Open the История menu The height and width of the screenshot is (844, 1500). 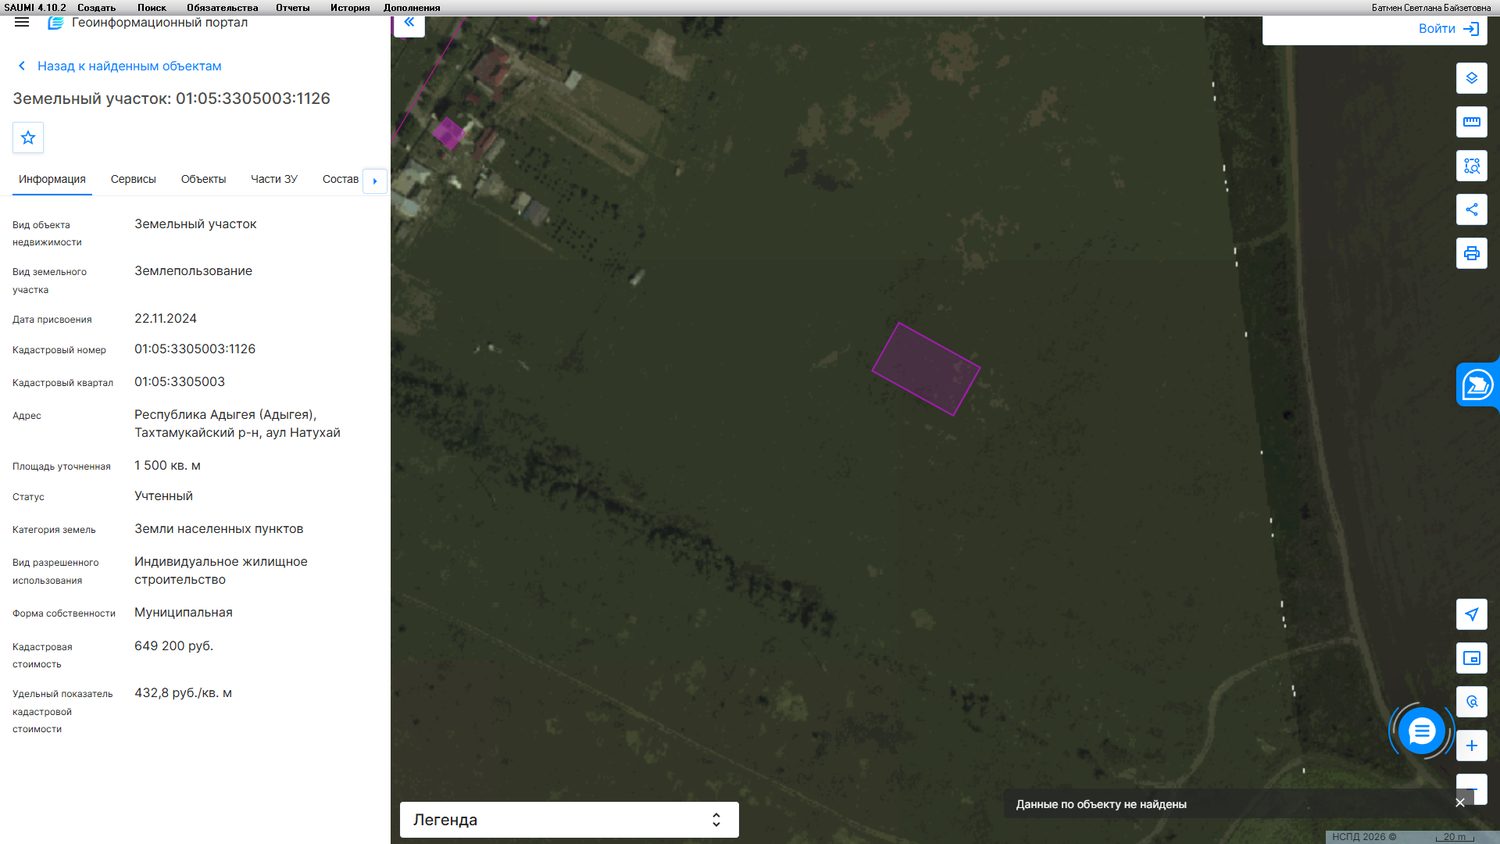click(x=350, y=7)
